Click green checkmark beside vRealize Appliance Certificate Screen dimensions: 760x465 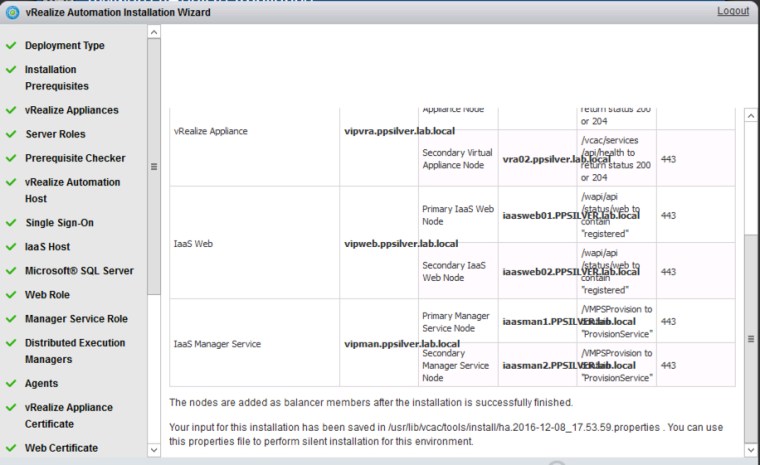[11, 407]
